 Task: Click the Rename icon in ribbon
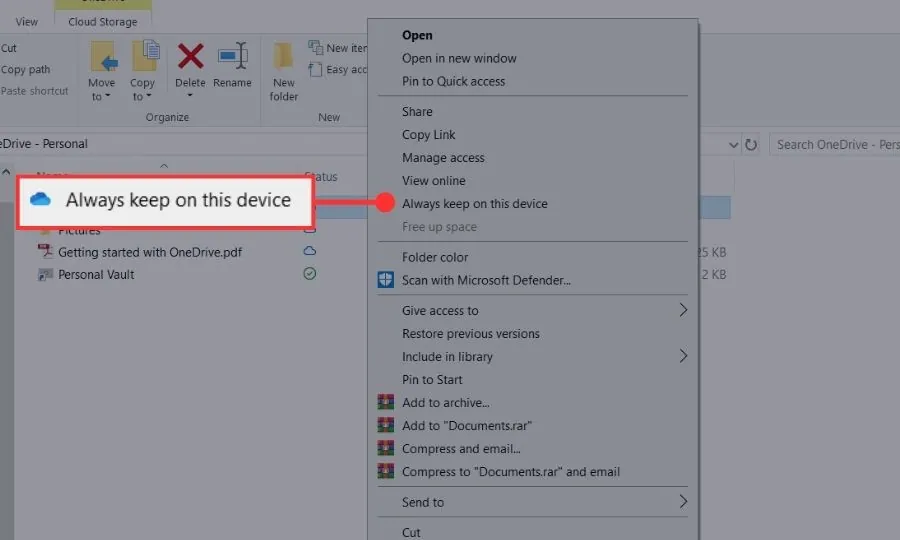[x=232, y=56]
